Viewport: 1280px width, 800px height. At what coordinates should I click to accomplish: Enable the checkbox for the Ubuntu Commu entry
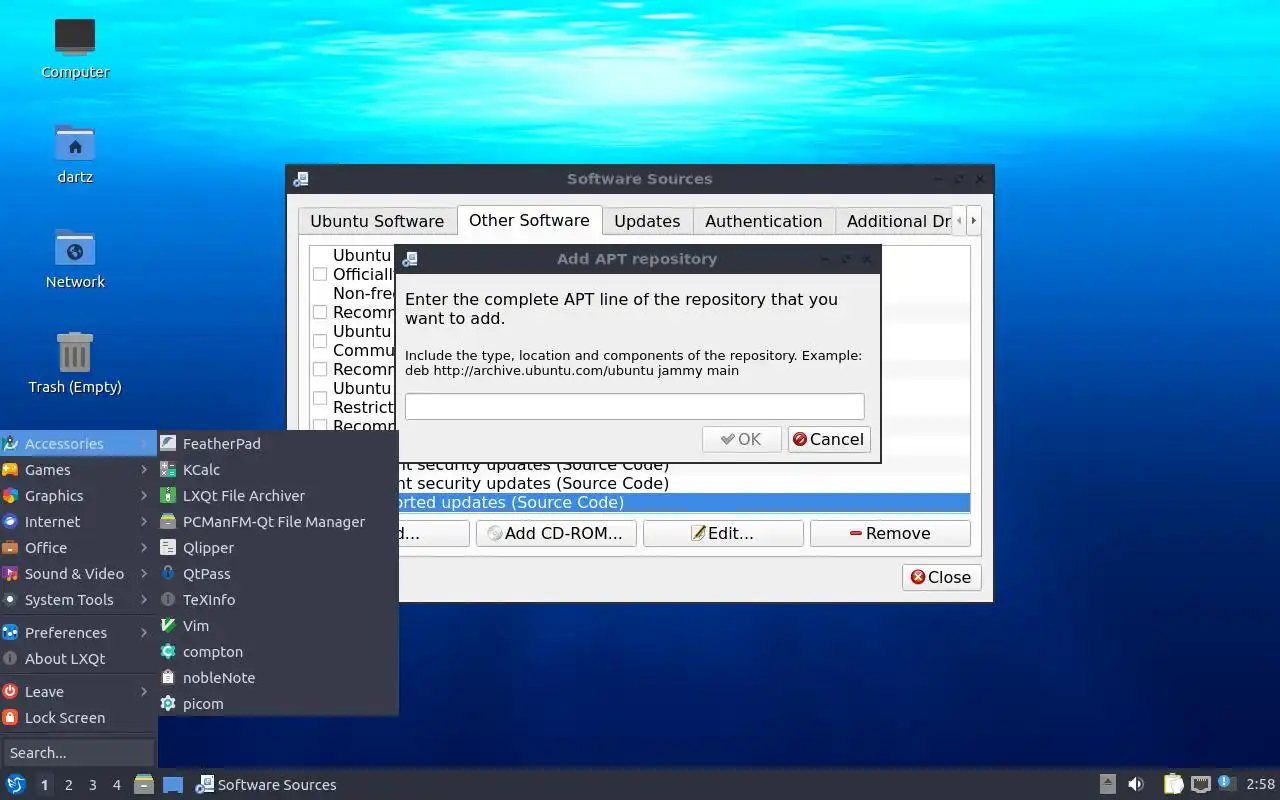pos(320,341)
